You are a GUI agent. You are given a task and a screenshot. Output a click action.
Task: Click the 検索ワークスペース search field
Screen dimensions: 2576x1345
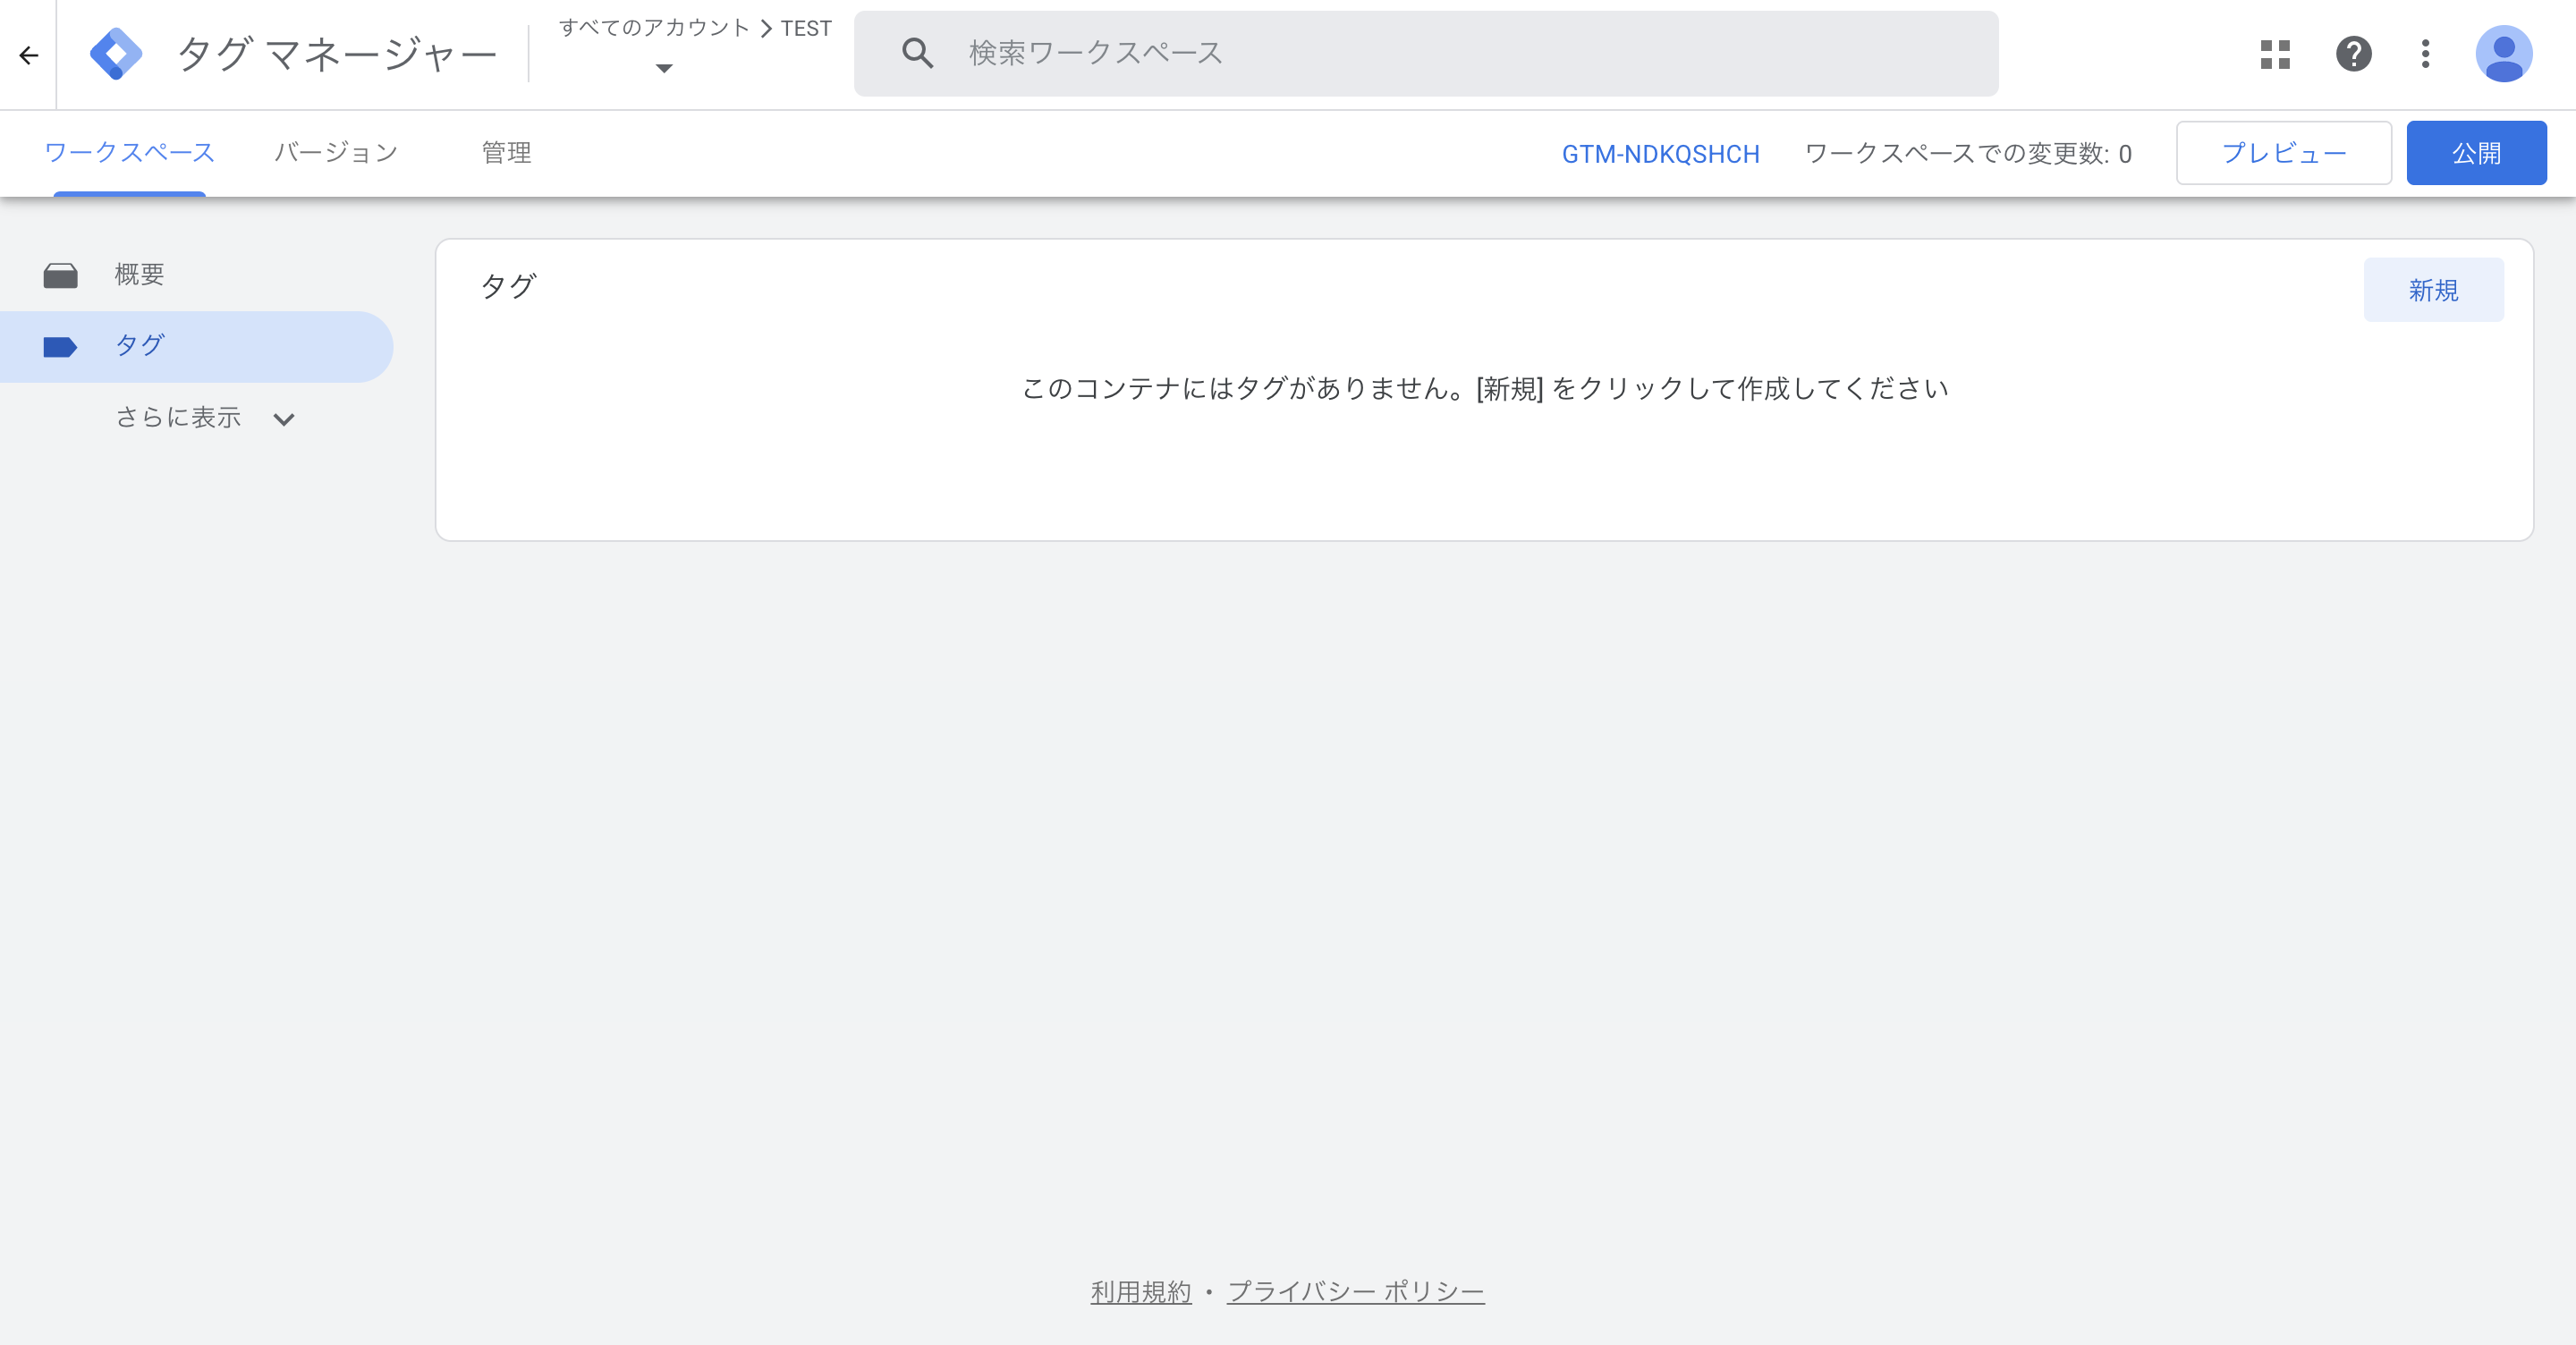[1426, 54]
